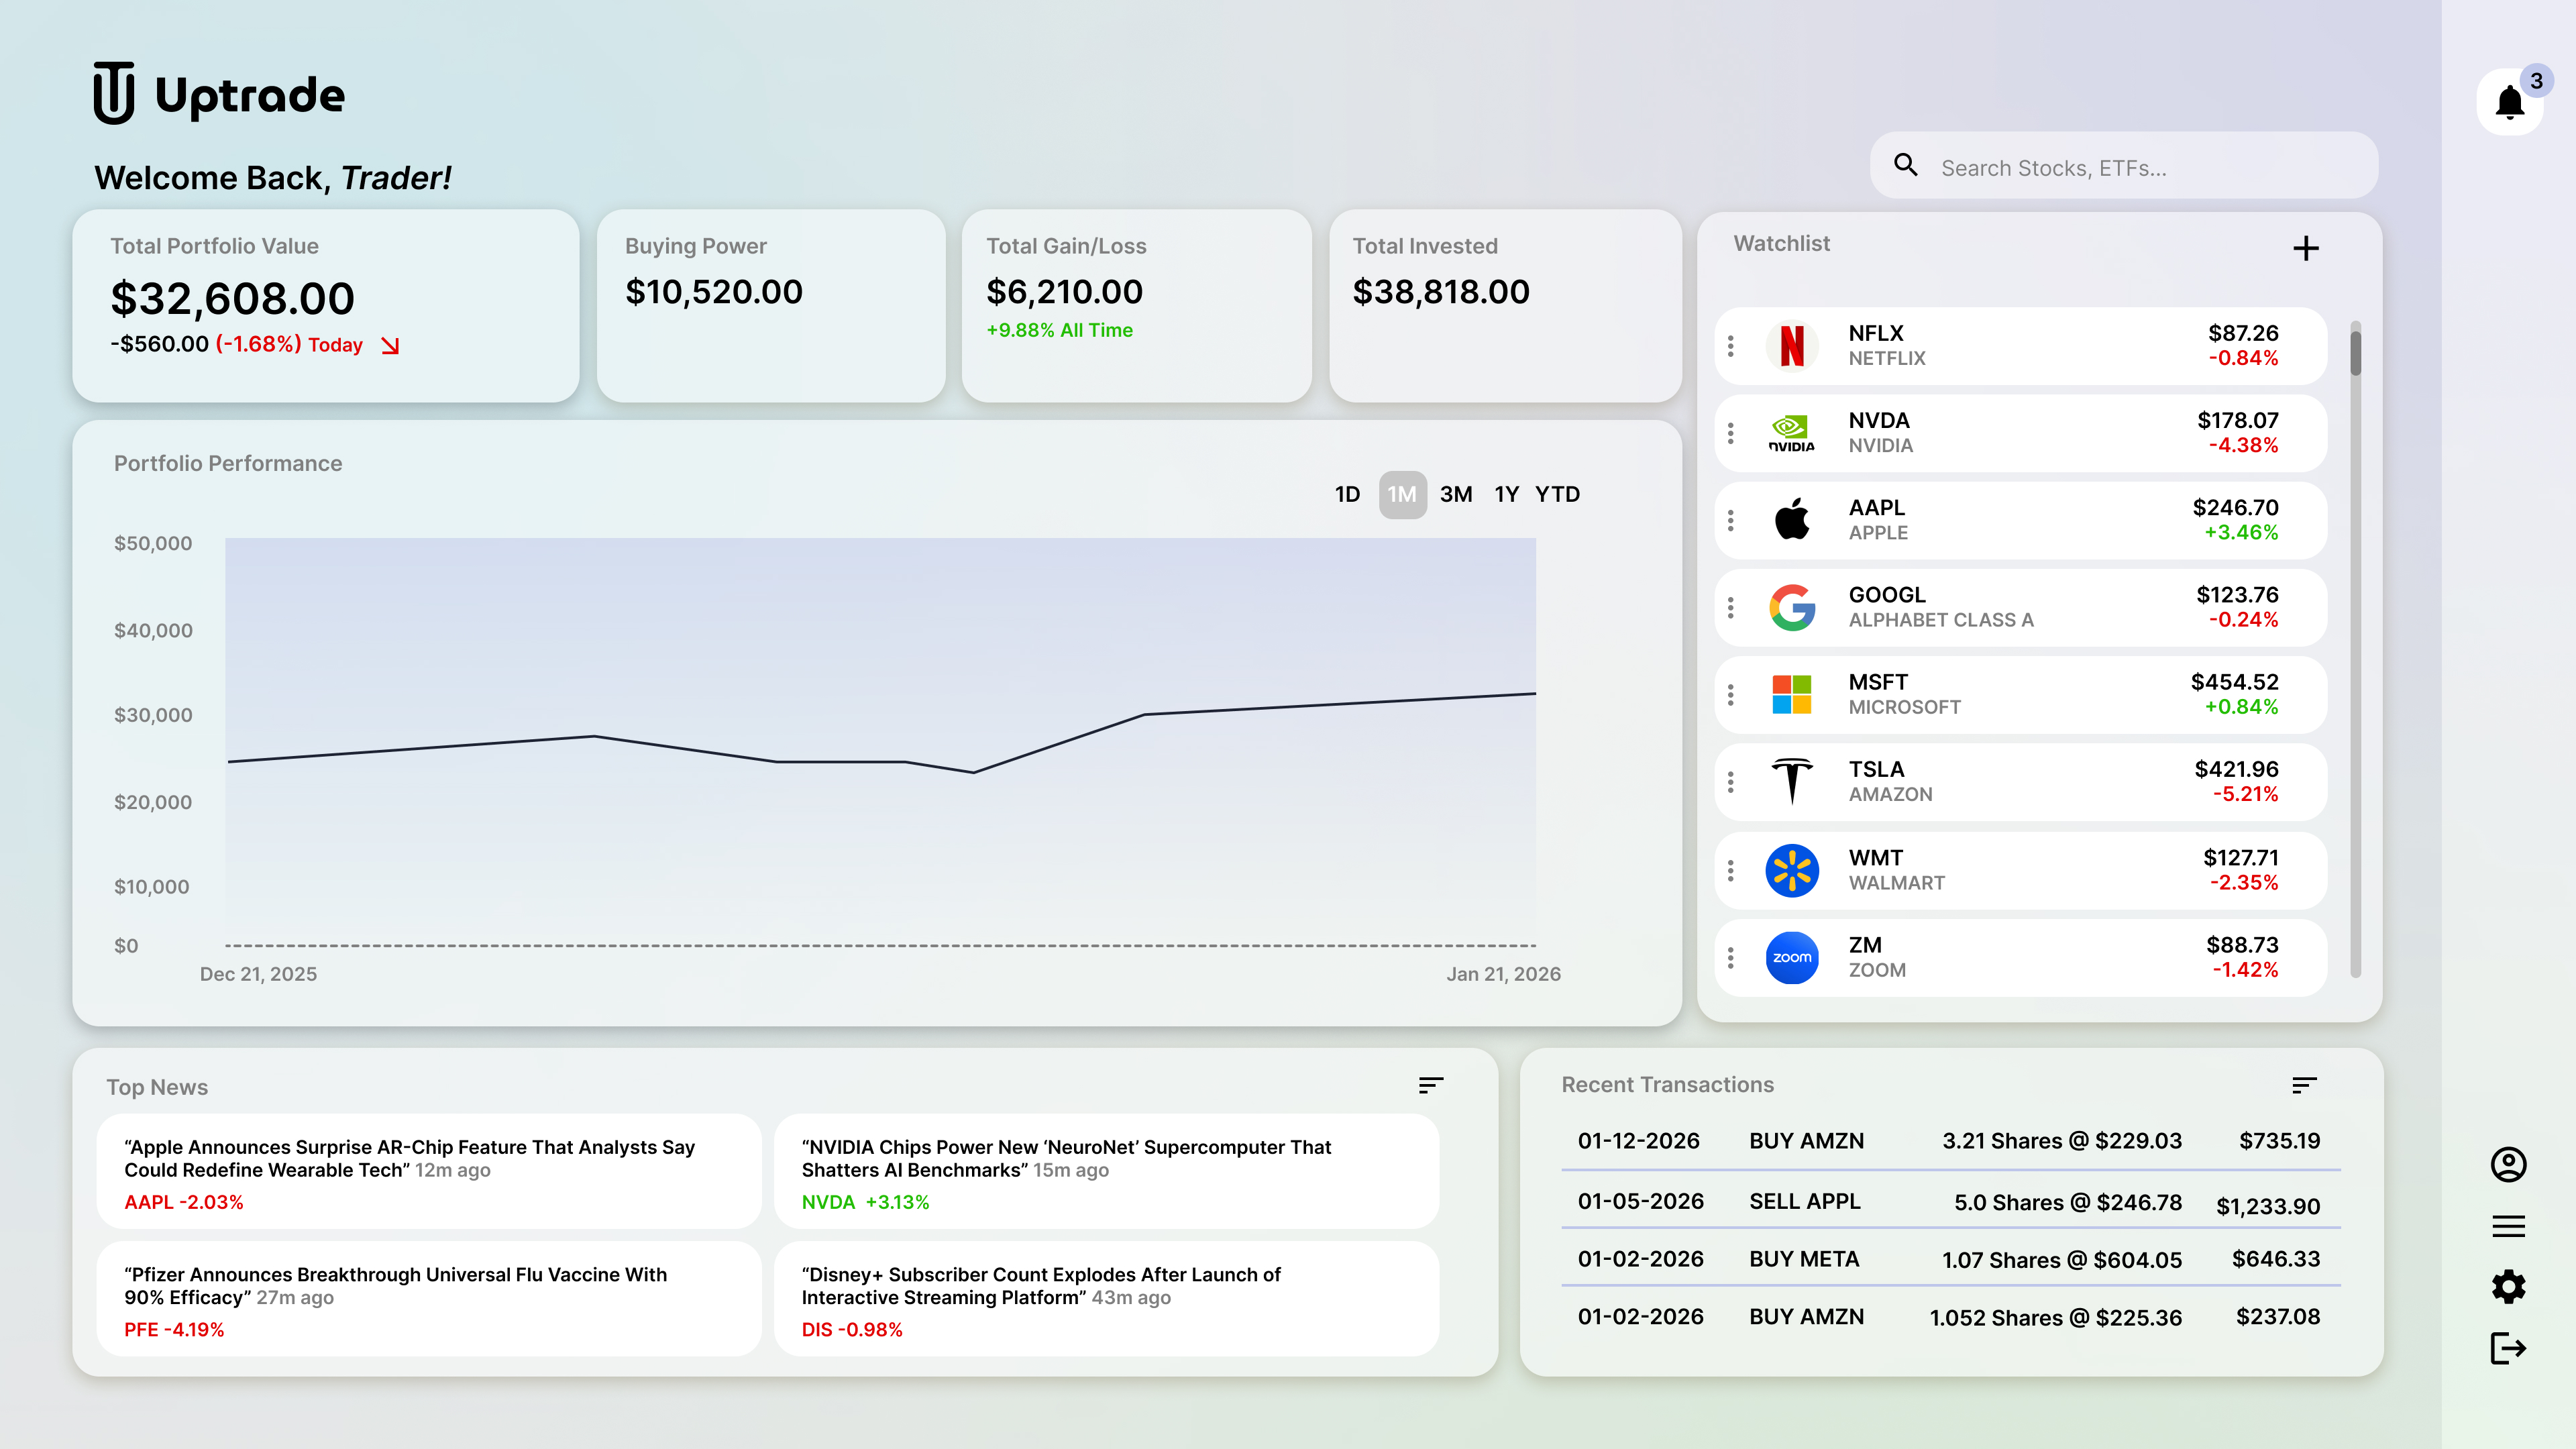The width and height of the screenshot is (2576, 1449).
Task: Click the Search Stocks, ETFs field
Action: coord(2124,165)
